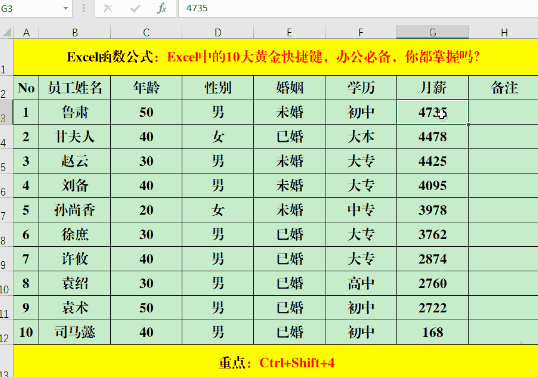This screenshot has height=377, width=538.
Task: Select salary cell 2722
Action: click(433, 308)
